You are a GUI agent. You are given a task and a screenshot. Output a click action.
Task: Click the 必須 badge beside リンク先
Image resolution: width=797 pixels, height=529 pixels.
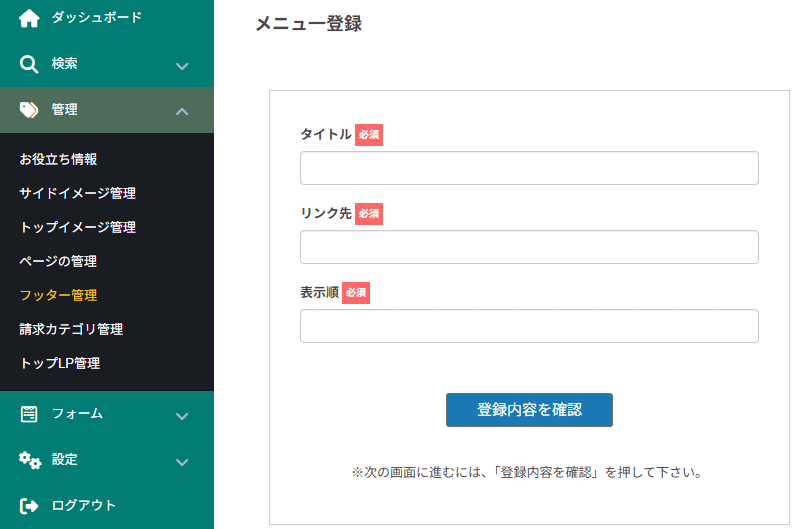pyautogui.click(x=369, y=213)
